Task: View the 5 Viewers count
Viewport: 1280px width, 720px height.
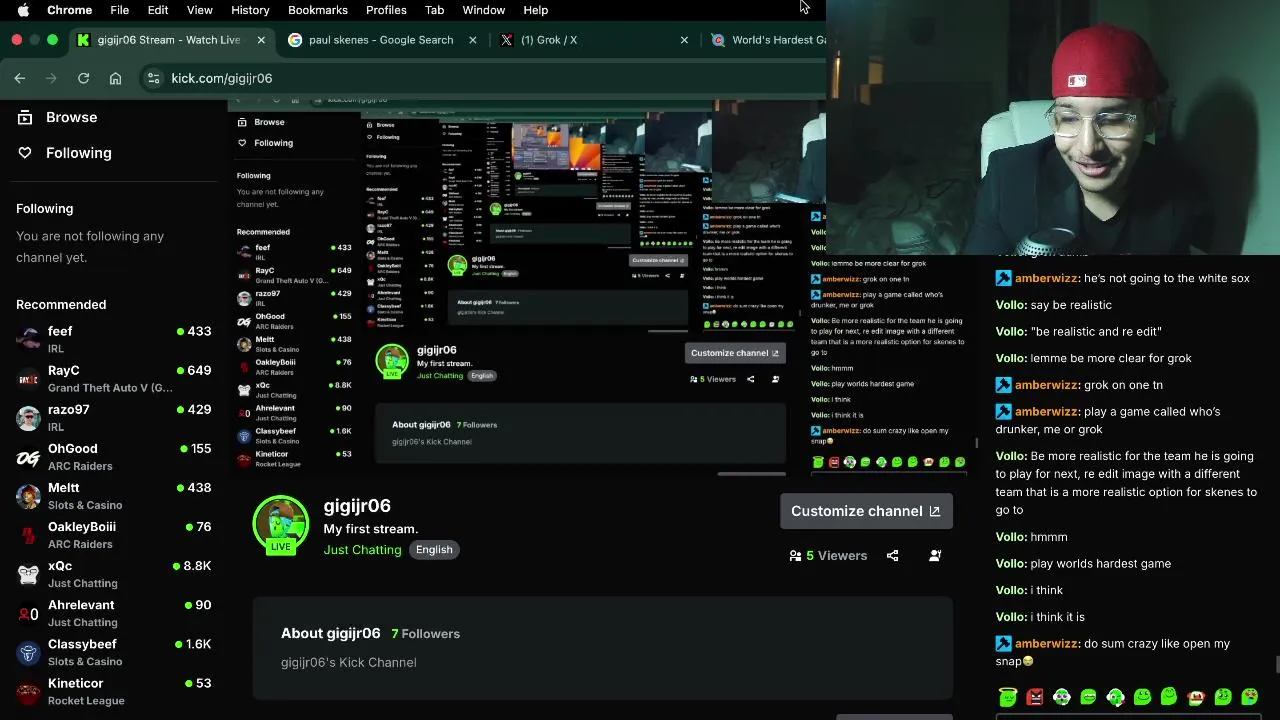Action: [x=828, y=556]
